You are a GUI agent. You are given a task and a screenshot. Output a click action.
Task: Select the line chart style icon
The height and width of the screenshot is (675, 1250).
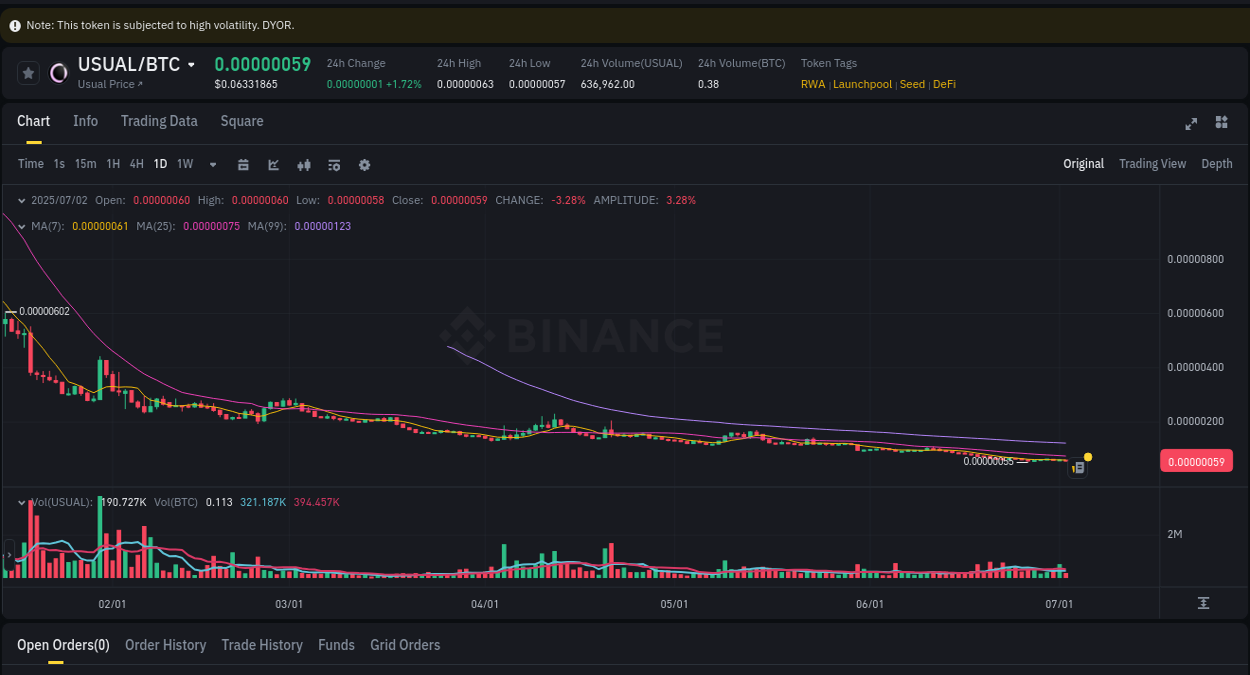coord(273,164)
